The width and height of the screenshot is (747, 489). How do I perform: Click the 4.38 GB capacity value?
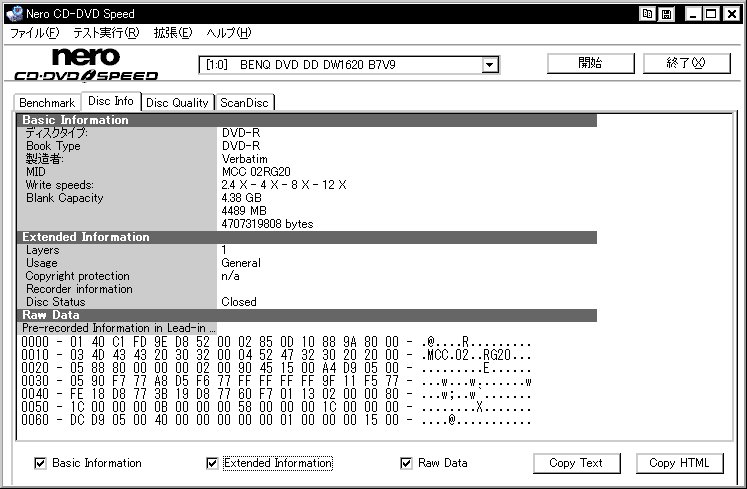[x=241, y=198]
